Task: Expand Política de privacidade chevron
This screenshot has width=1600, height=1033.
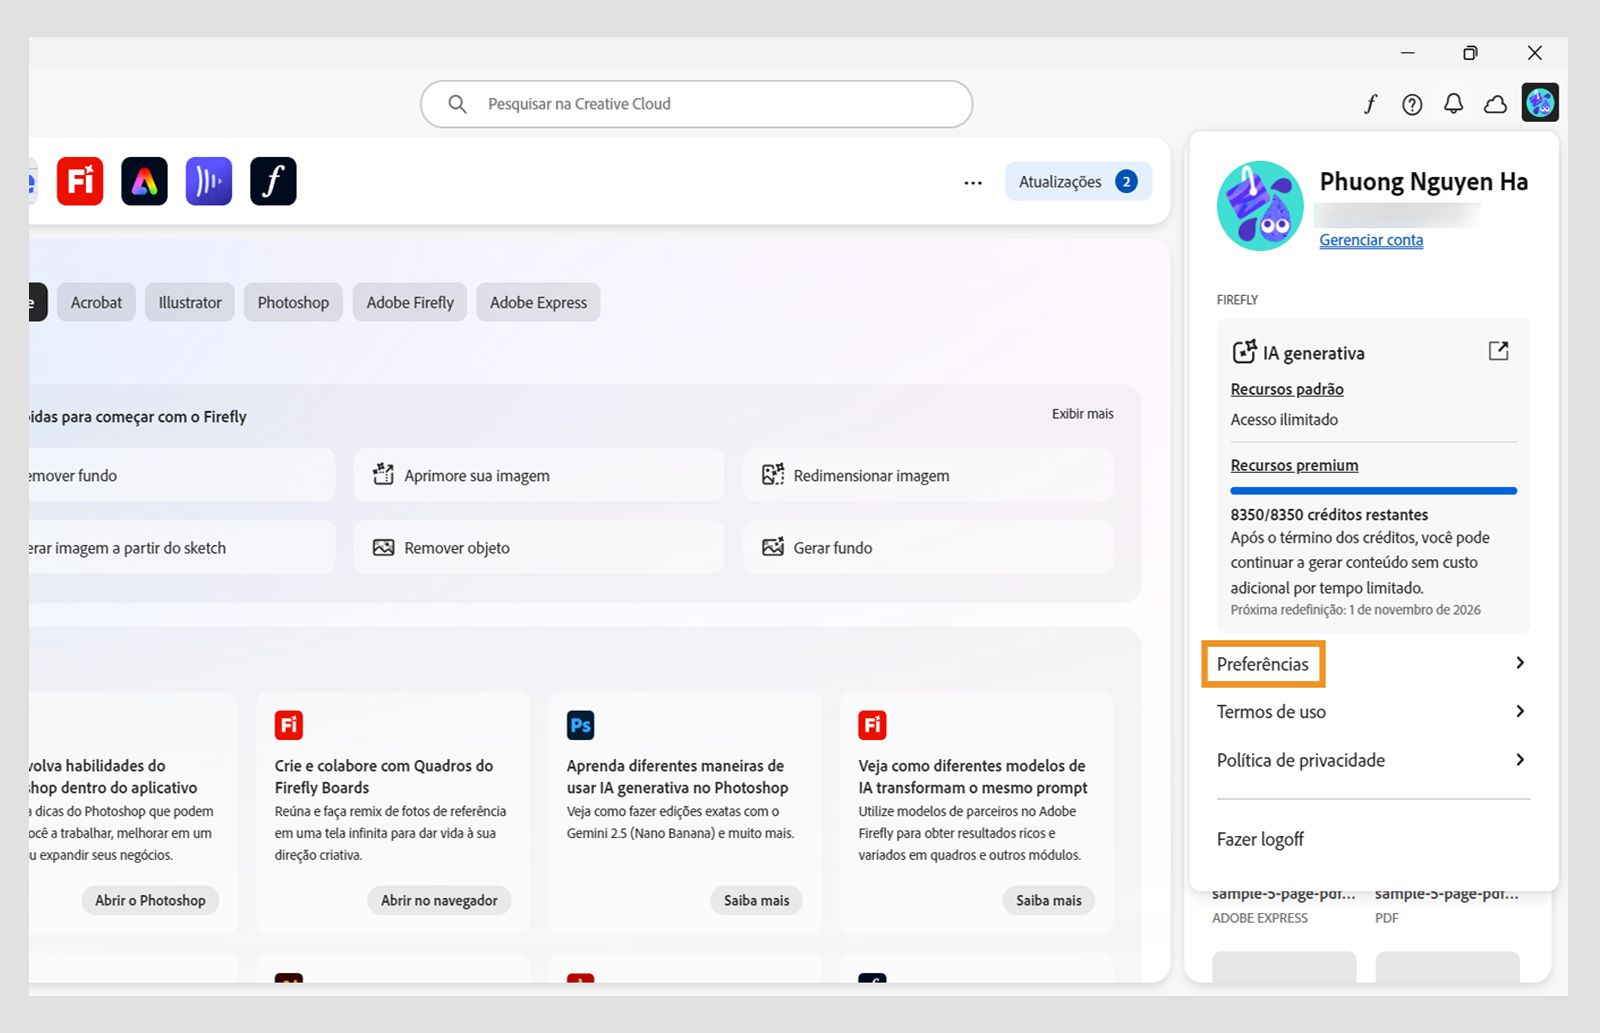Action: (x=1520, y=760)
